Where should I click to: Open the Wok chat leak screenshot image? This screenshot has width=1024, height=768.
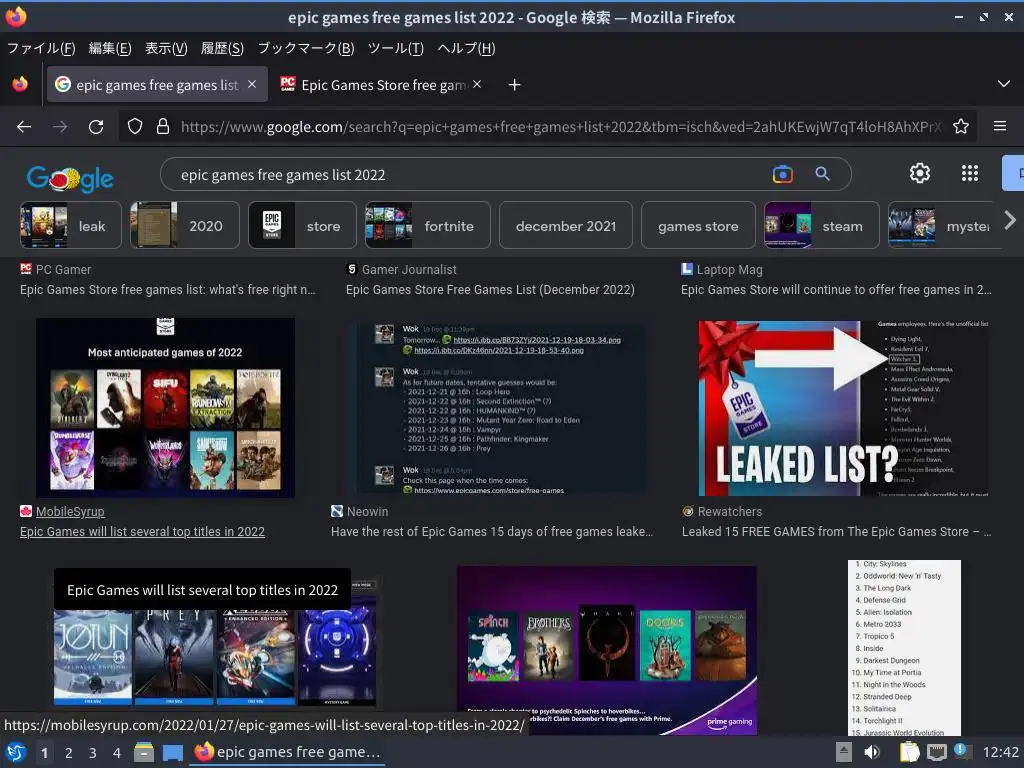coord(496,408)
